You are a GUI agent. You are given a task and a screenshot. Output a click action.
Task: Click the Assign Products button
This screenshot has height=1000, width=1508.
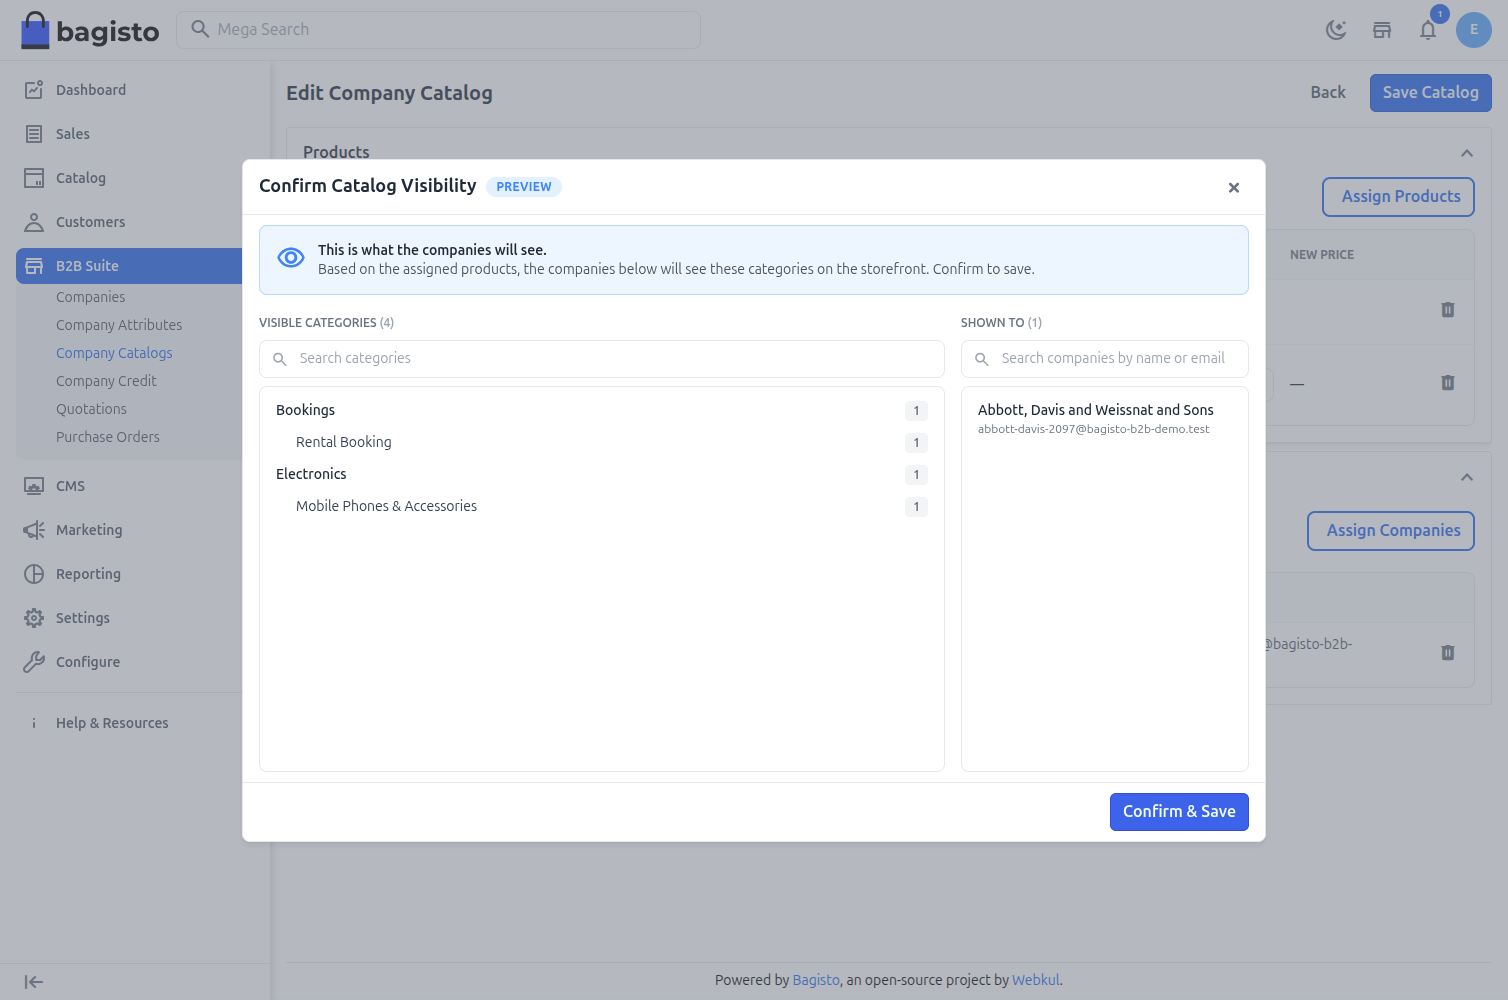[x=1399, y=197]
